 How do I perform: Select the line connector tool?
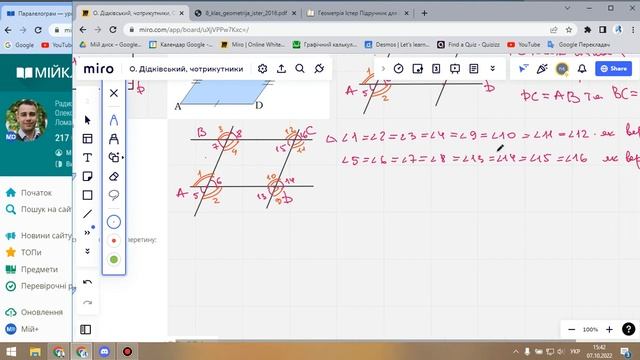[x=87, y=214]
